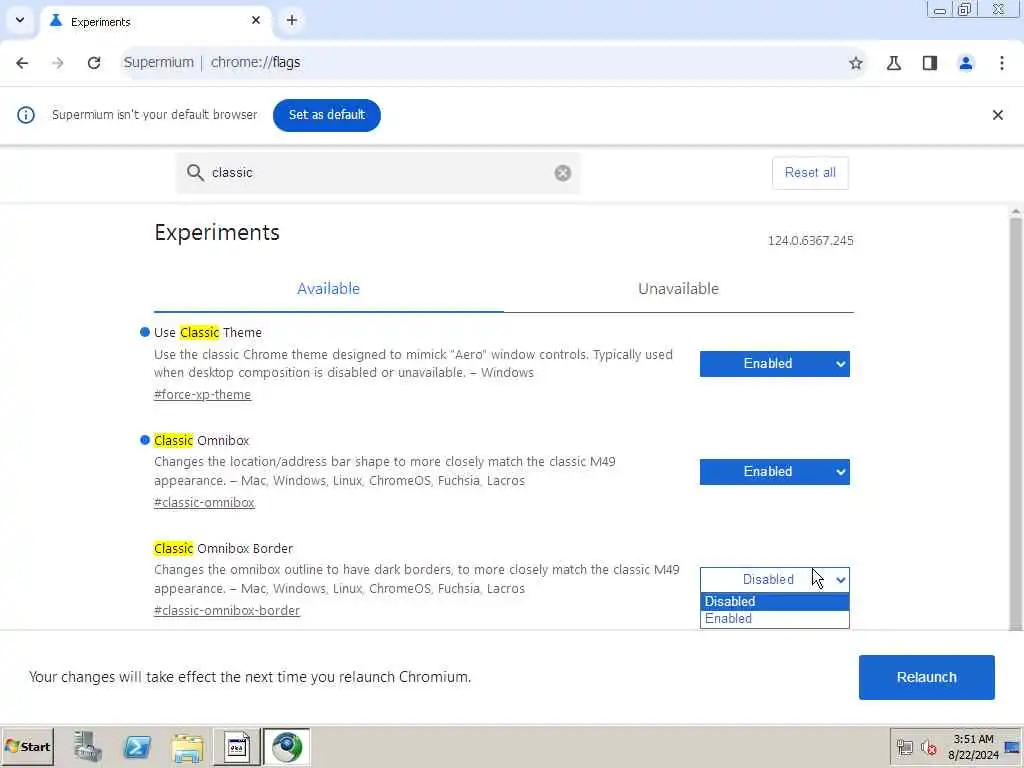Set Supermium as default browser

pos(327,115)
